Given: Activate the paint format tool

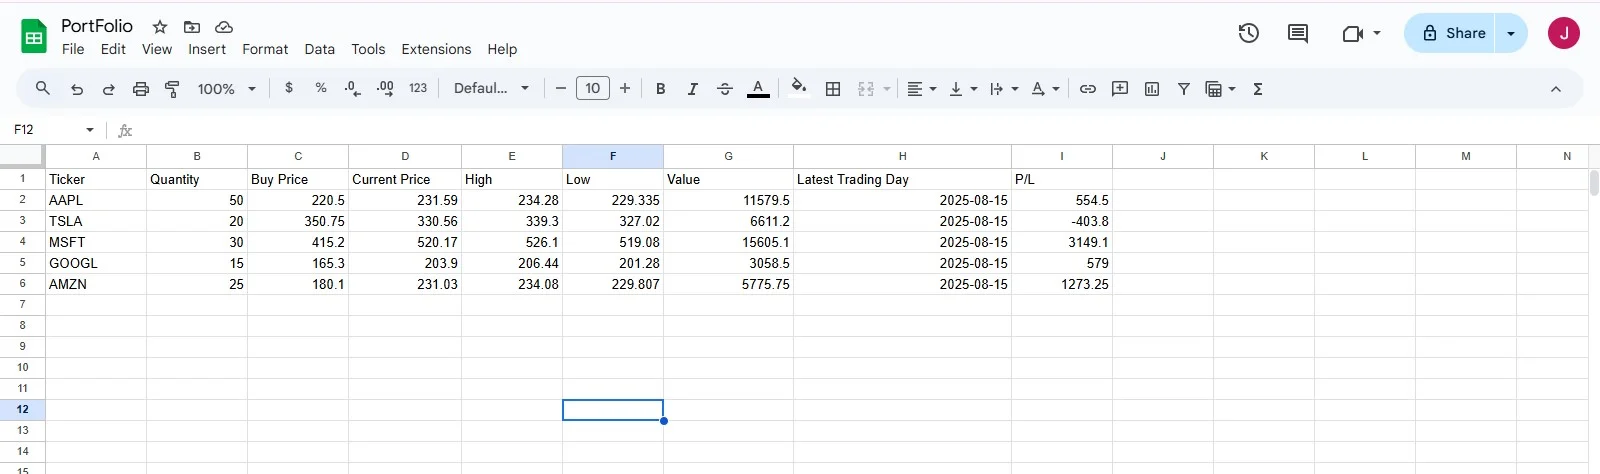Looking at the screenshot, I should click(172, 89).
